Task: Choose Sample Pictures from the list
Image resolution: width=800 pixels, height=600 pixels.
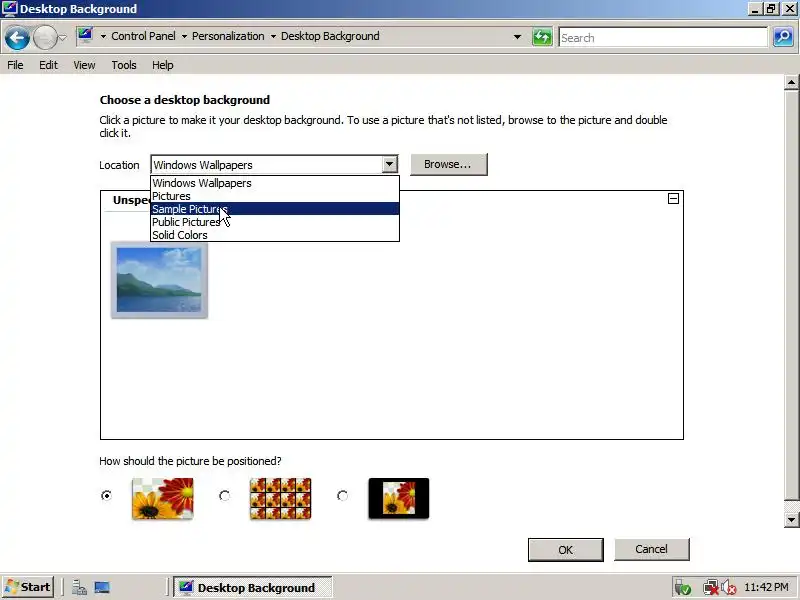Action: click(x=274, y=209)
